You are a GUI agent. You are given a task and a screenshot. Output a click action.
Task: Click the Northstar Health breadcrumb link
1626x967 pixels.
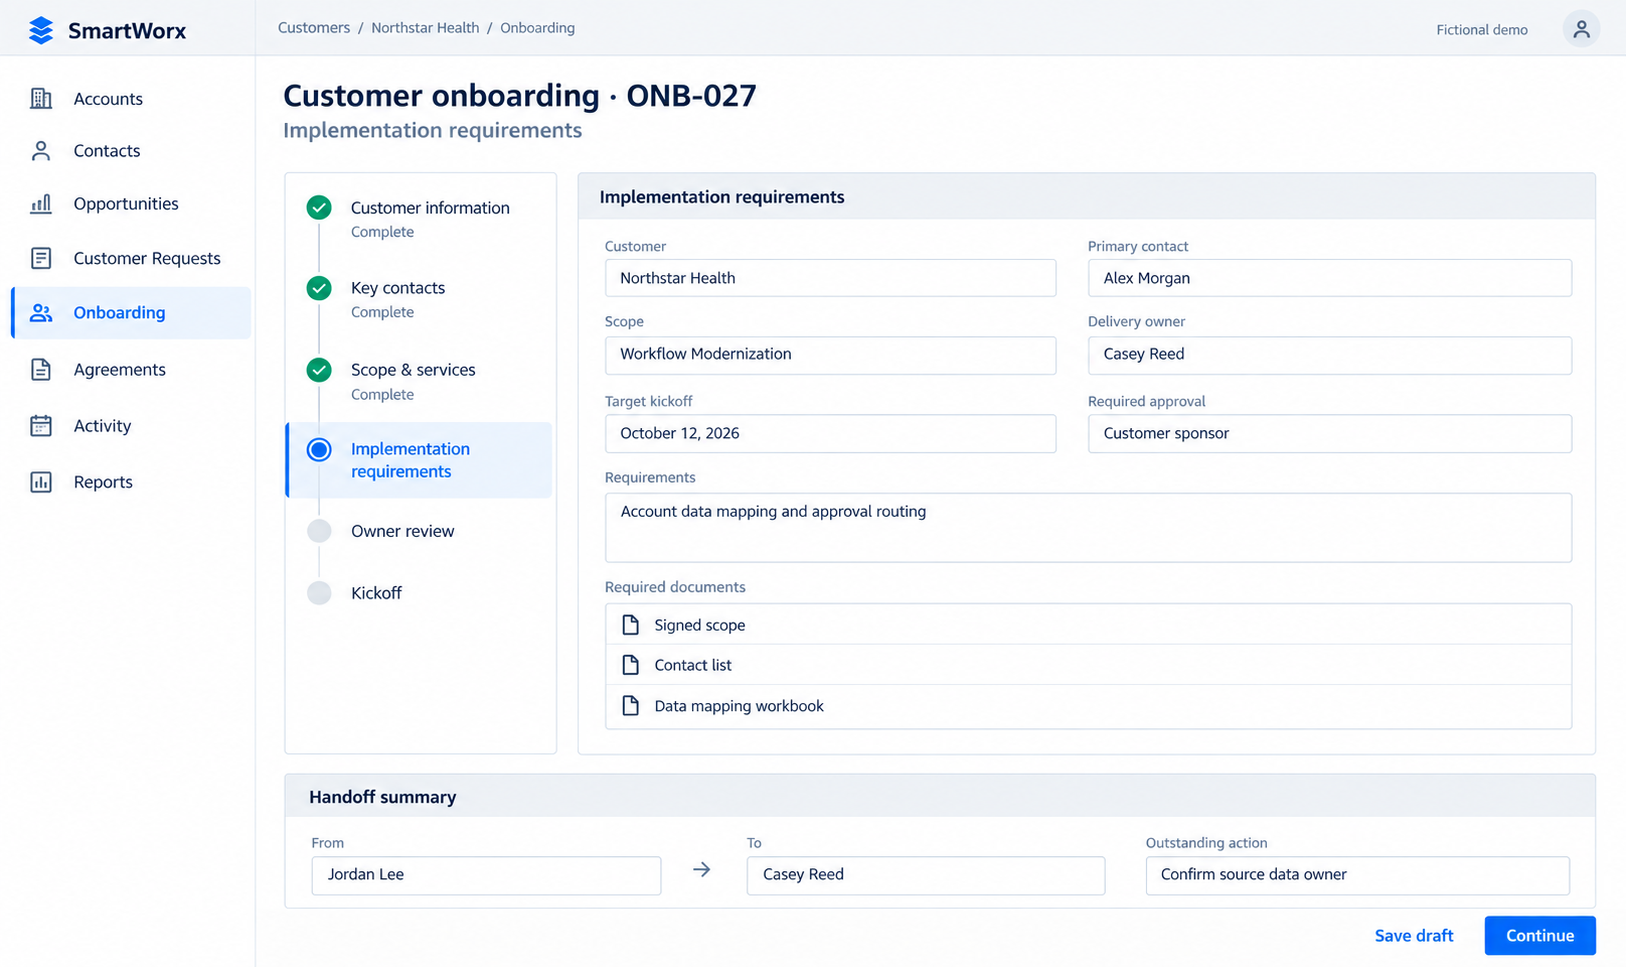point(425,28)
